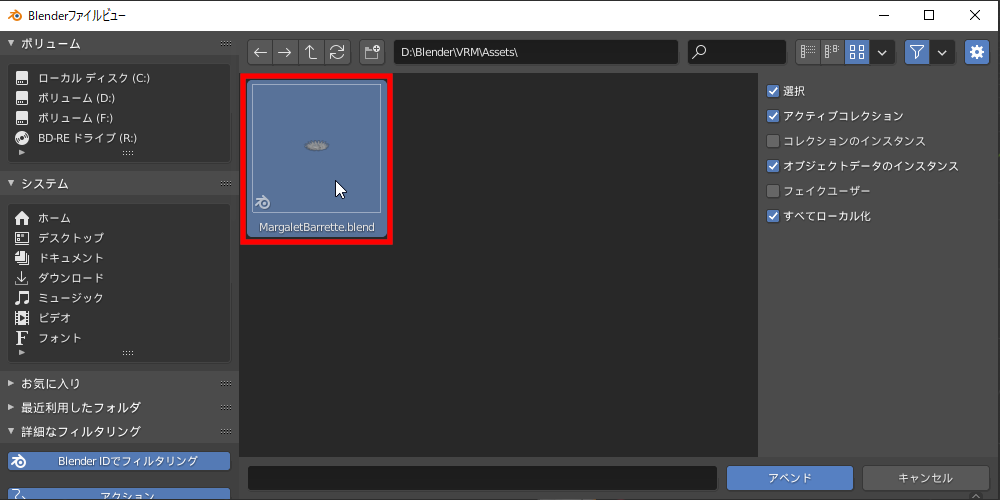Switch to horizontal list display mode
This screenshot has height=500, width=1000.
point(832,52)
